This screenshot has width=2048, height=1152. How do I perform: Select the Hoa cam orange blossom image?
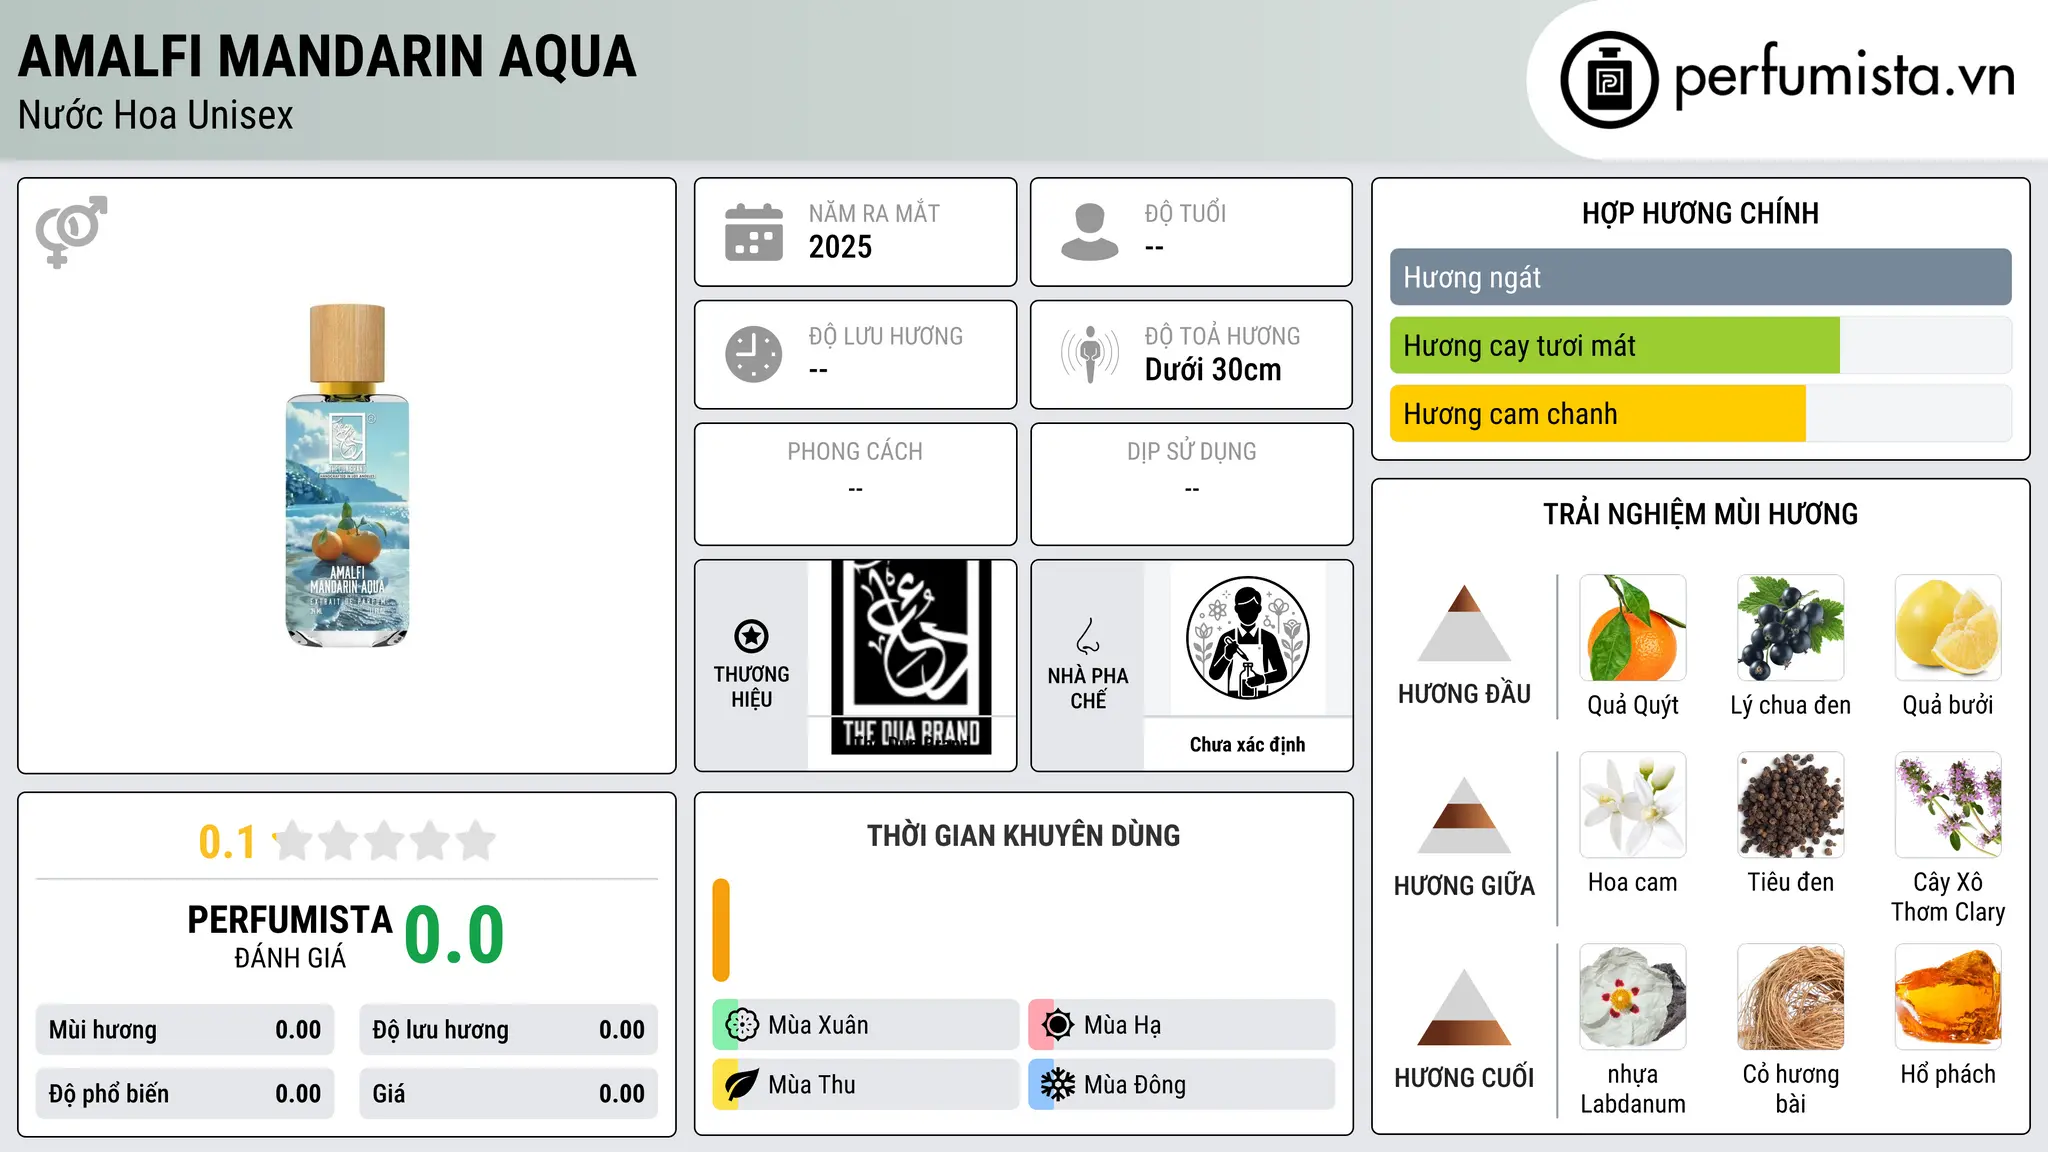coord(1633,805)
